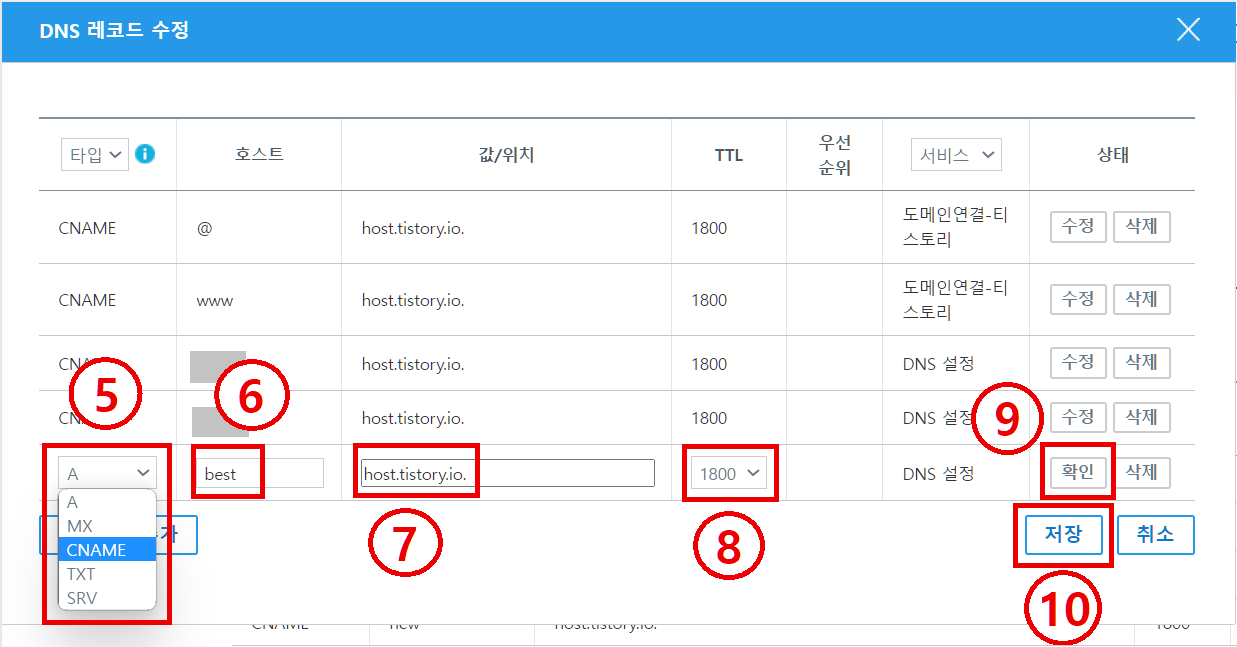The width and height of the screenshot is (1237, 647).
Task: Click 확인 to confirm the new record
Action: (1078, 471)
